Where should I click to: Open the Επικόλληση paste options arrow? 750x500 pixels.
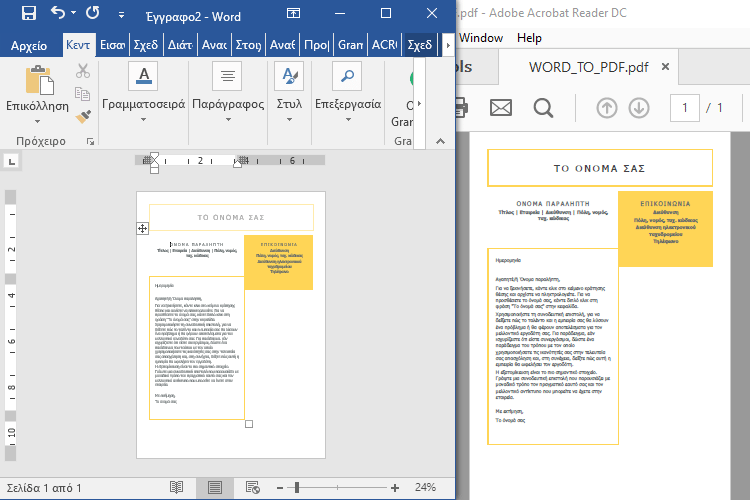38,119
